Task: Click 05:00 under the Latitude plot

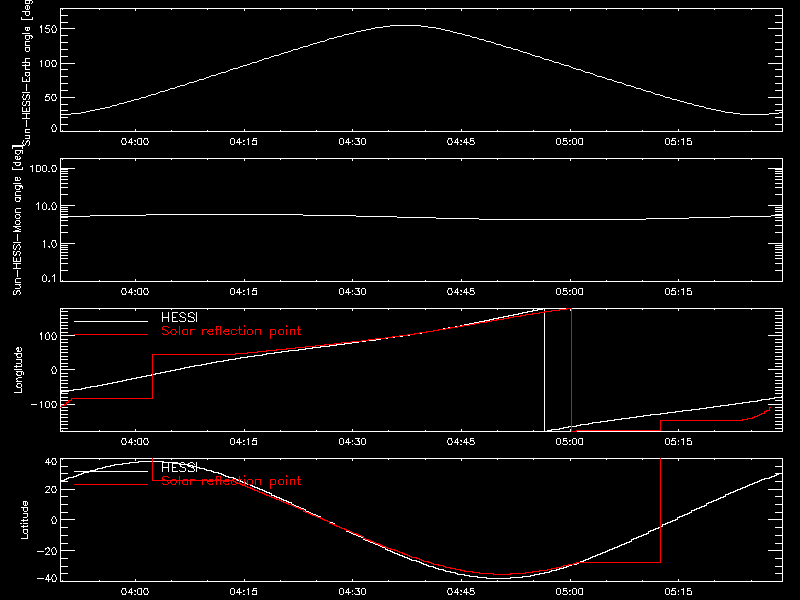Action: [x=569, y=591]
